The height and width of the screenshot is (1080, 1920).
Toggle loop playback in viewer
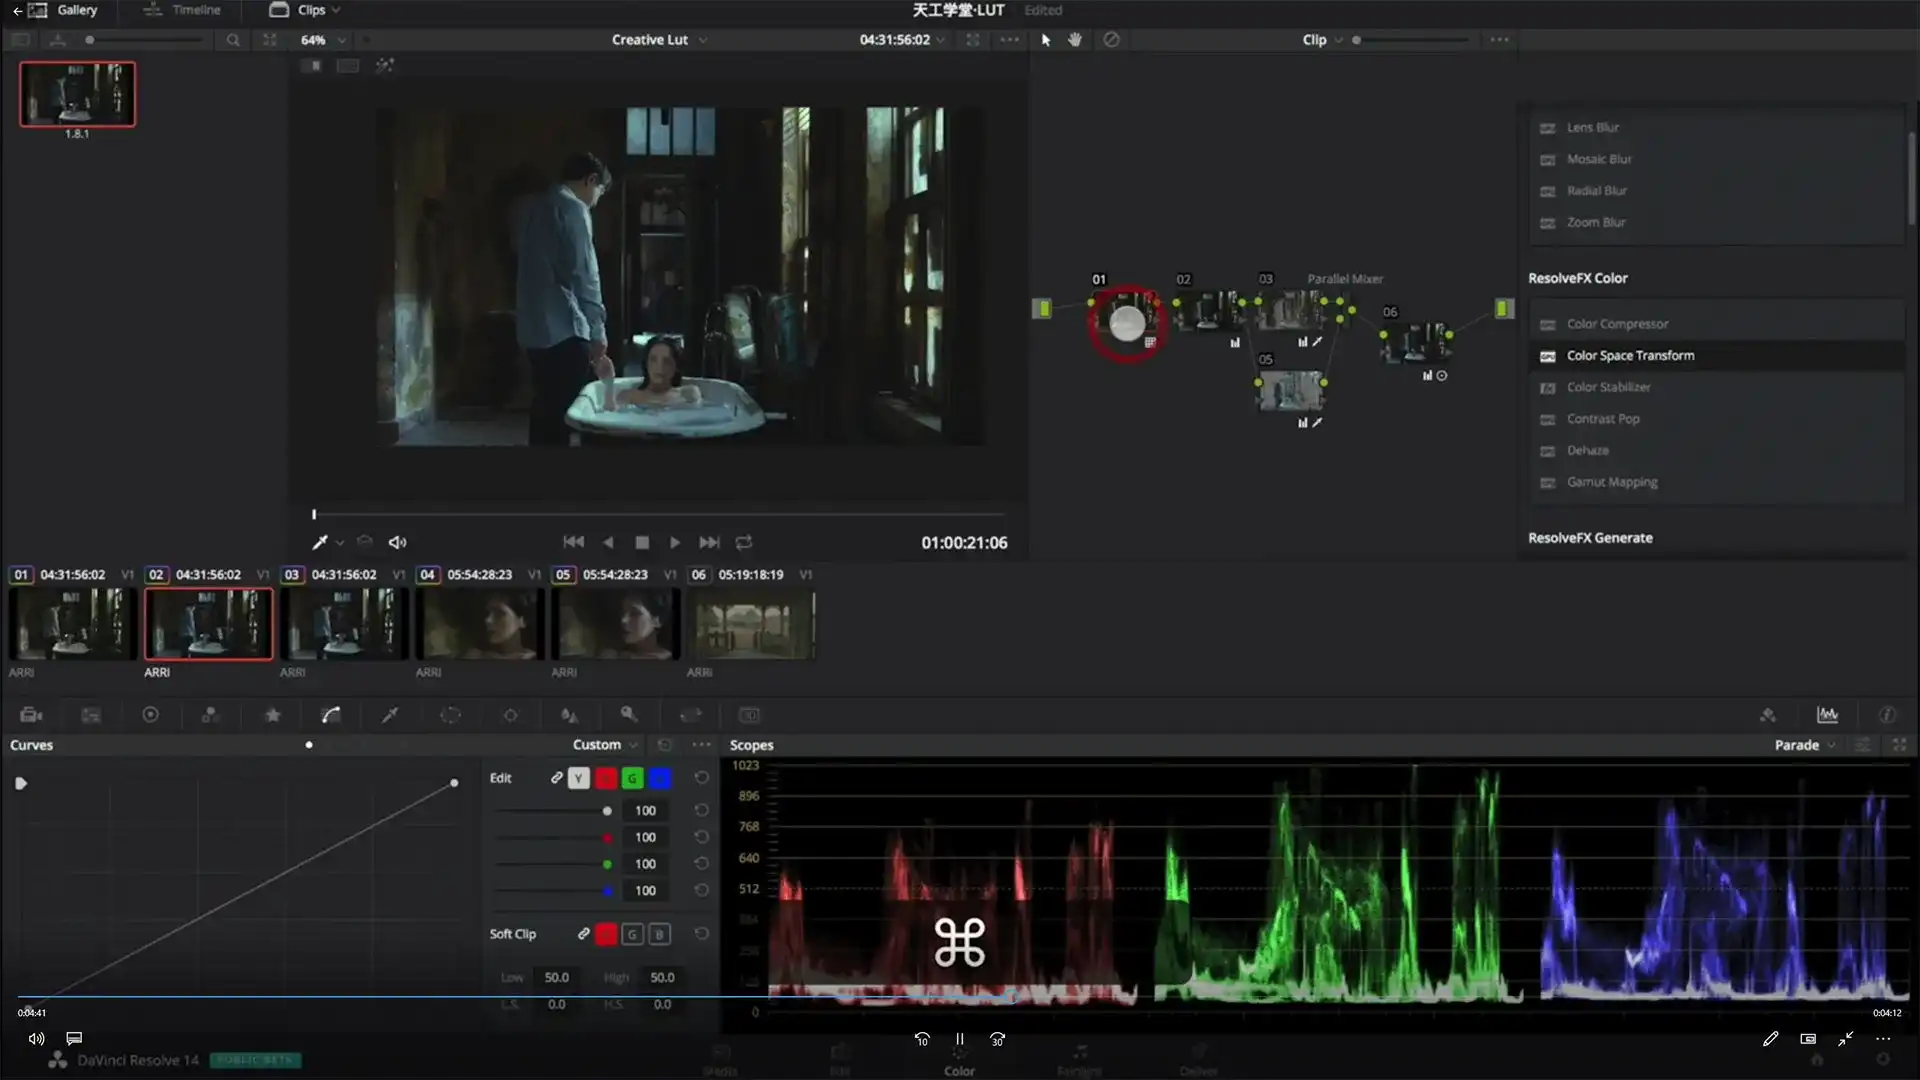pos(744,542)
